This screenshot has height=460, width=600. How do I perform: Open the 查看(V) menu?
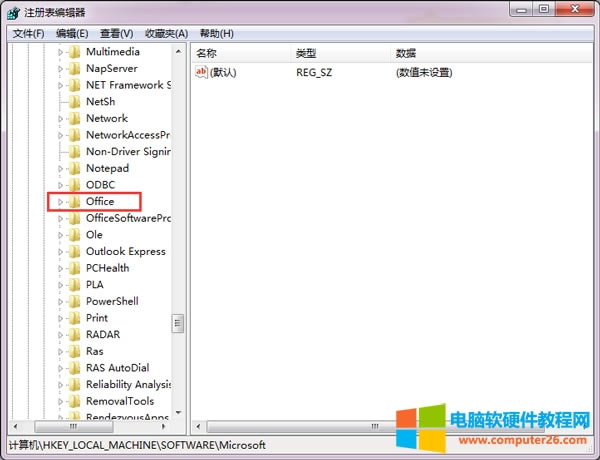116,34
